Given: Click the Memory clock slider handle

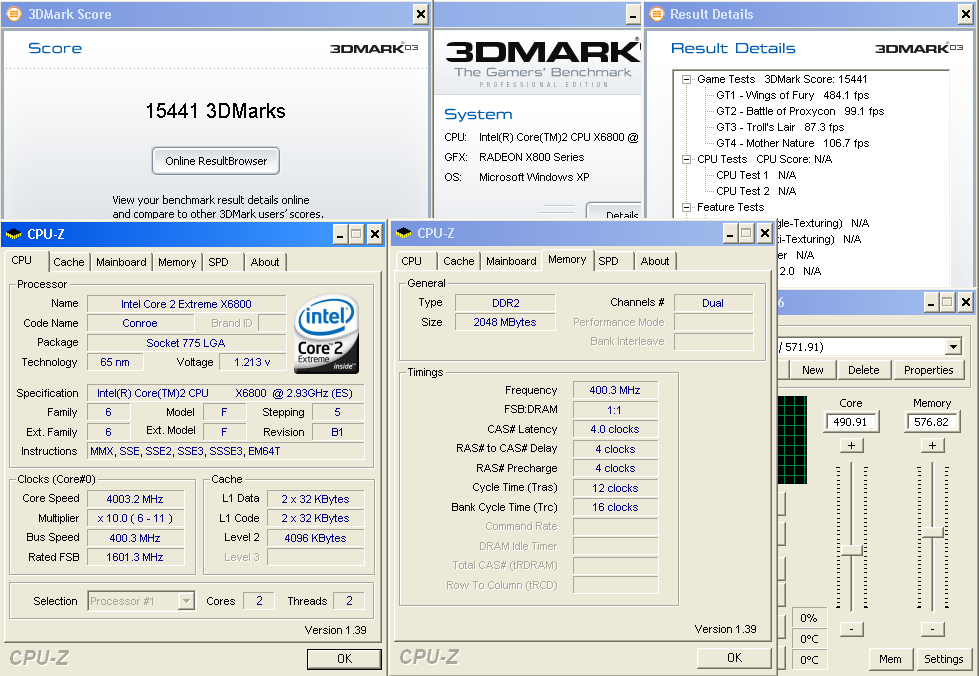Looking at the screenshot, I should point(933,532).
